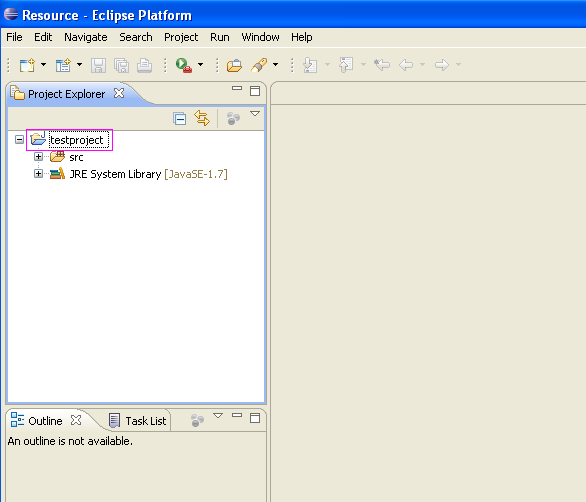The height and width of the screenshot is (502, 586).
Task: Select the Outline tab
Action: pyautogui.click(x=46, y=421)
